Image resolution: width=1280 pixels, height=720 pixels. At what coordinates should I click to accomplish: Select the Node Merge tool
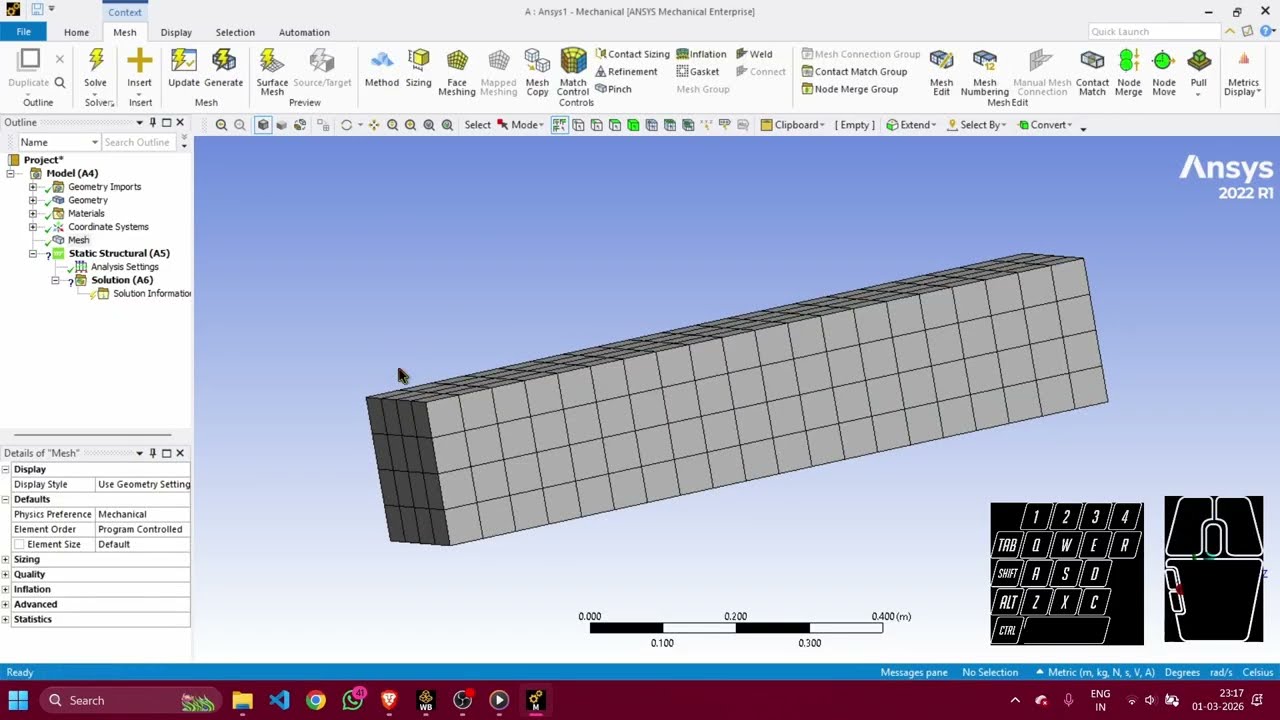pyautogui.click(x=1128, y=72)
